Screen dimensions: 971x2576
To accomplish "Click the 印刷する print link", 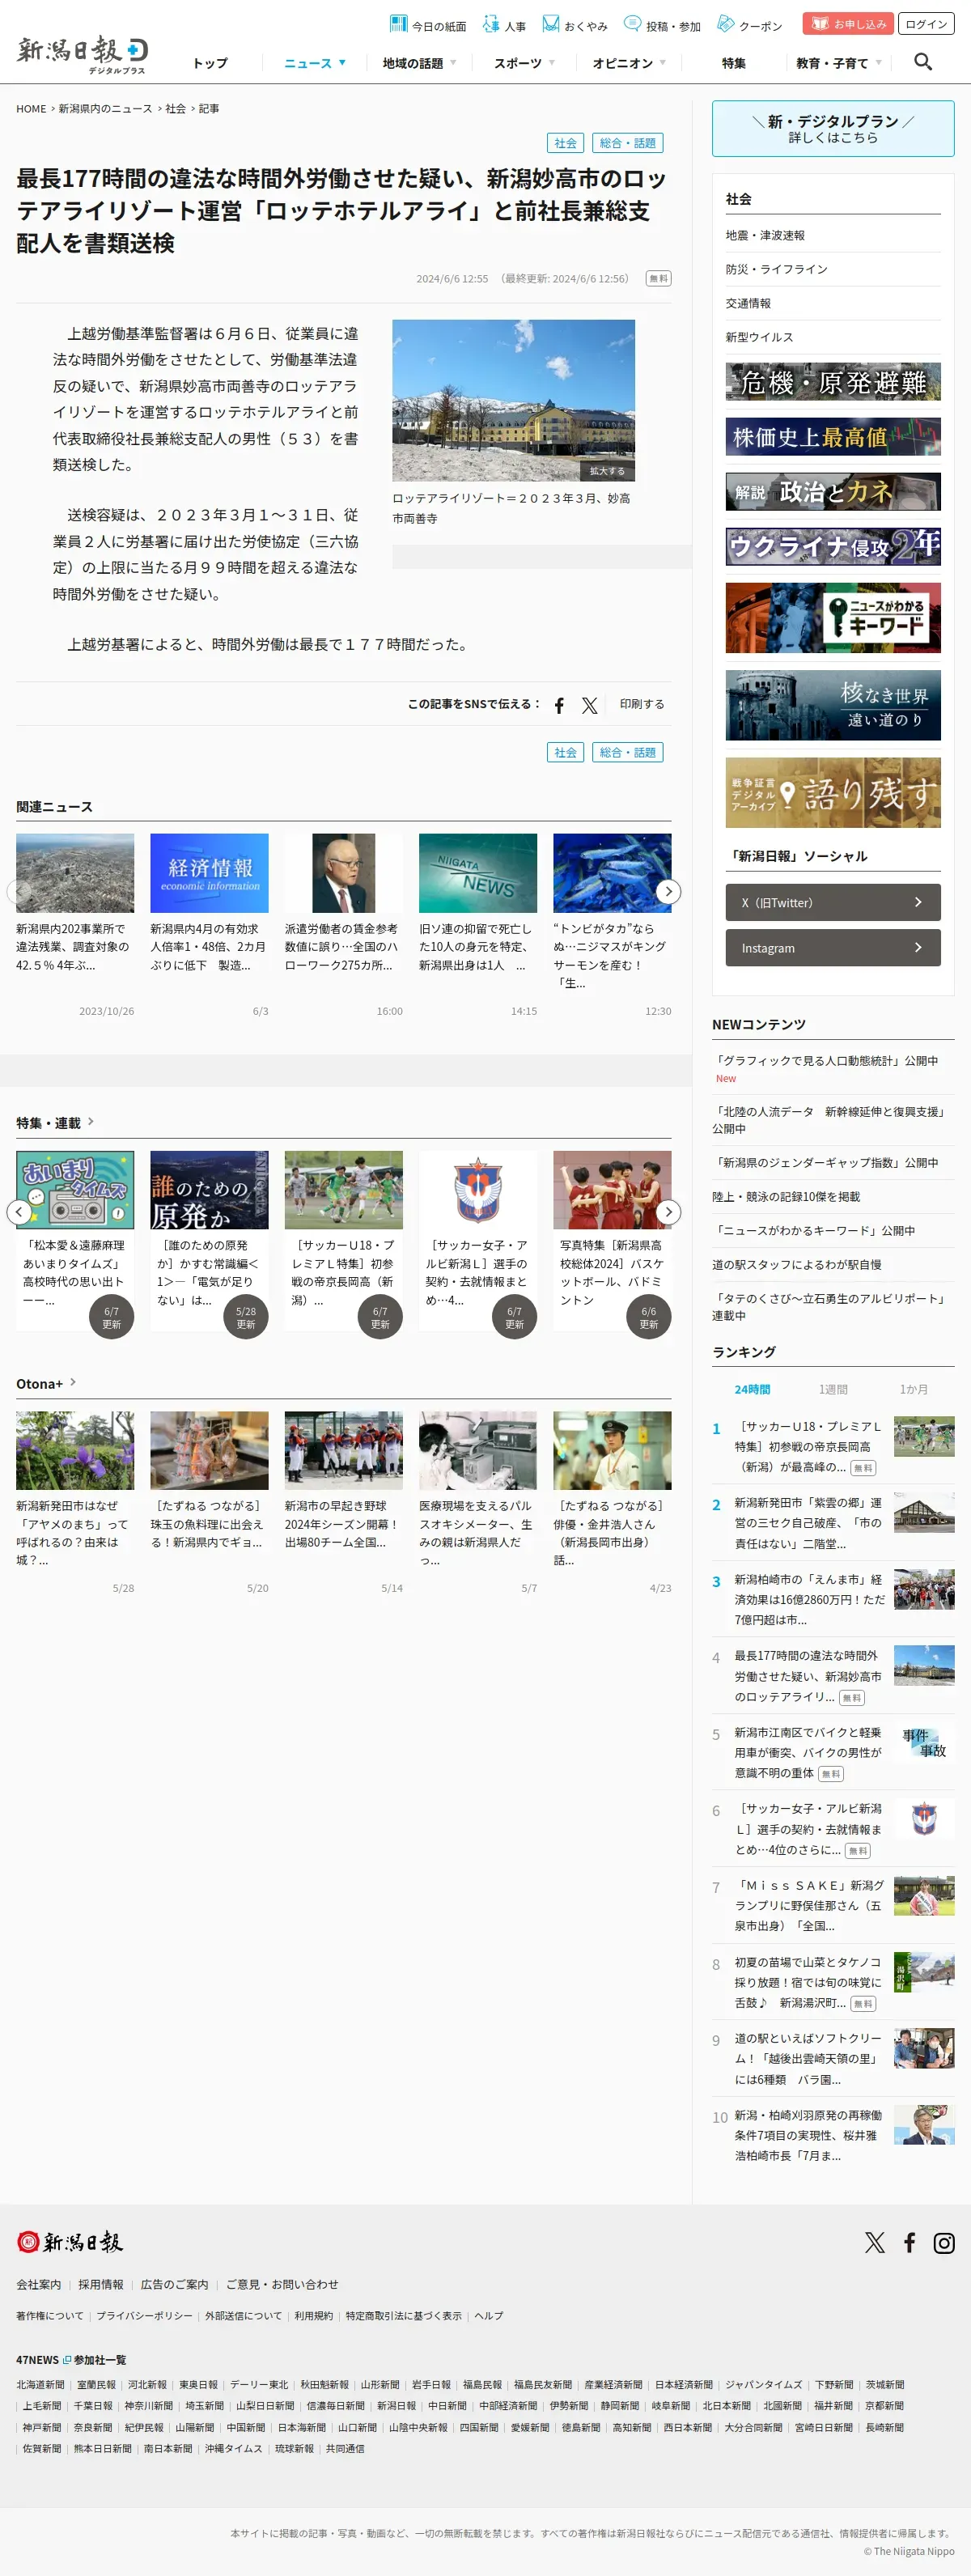I will [x=641, y=704].
